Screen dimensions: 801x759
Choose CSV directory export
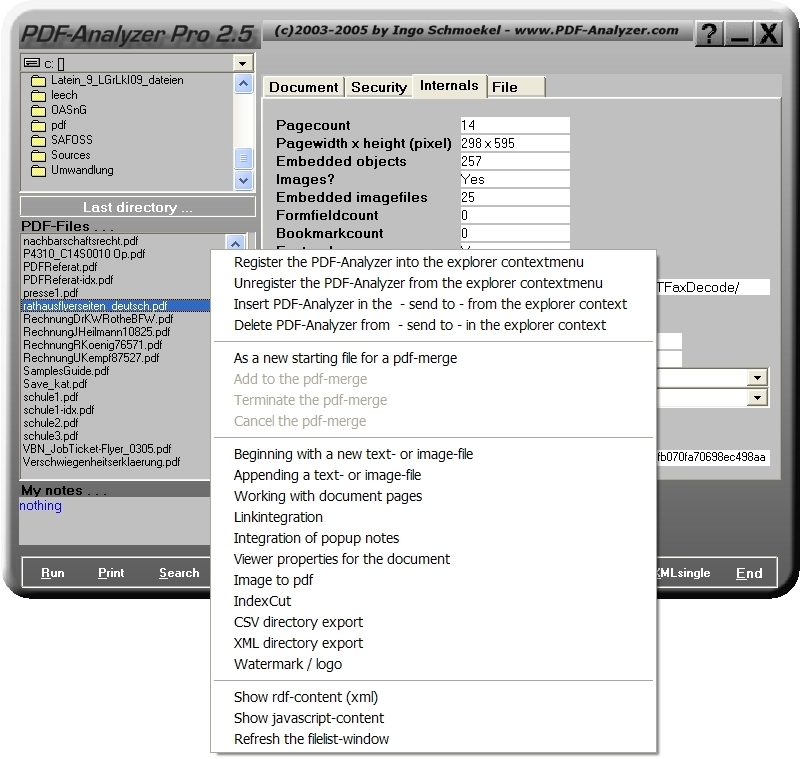pyautogui.click(x=433, y=622)
